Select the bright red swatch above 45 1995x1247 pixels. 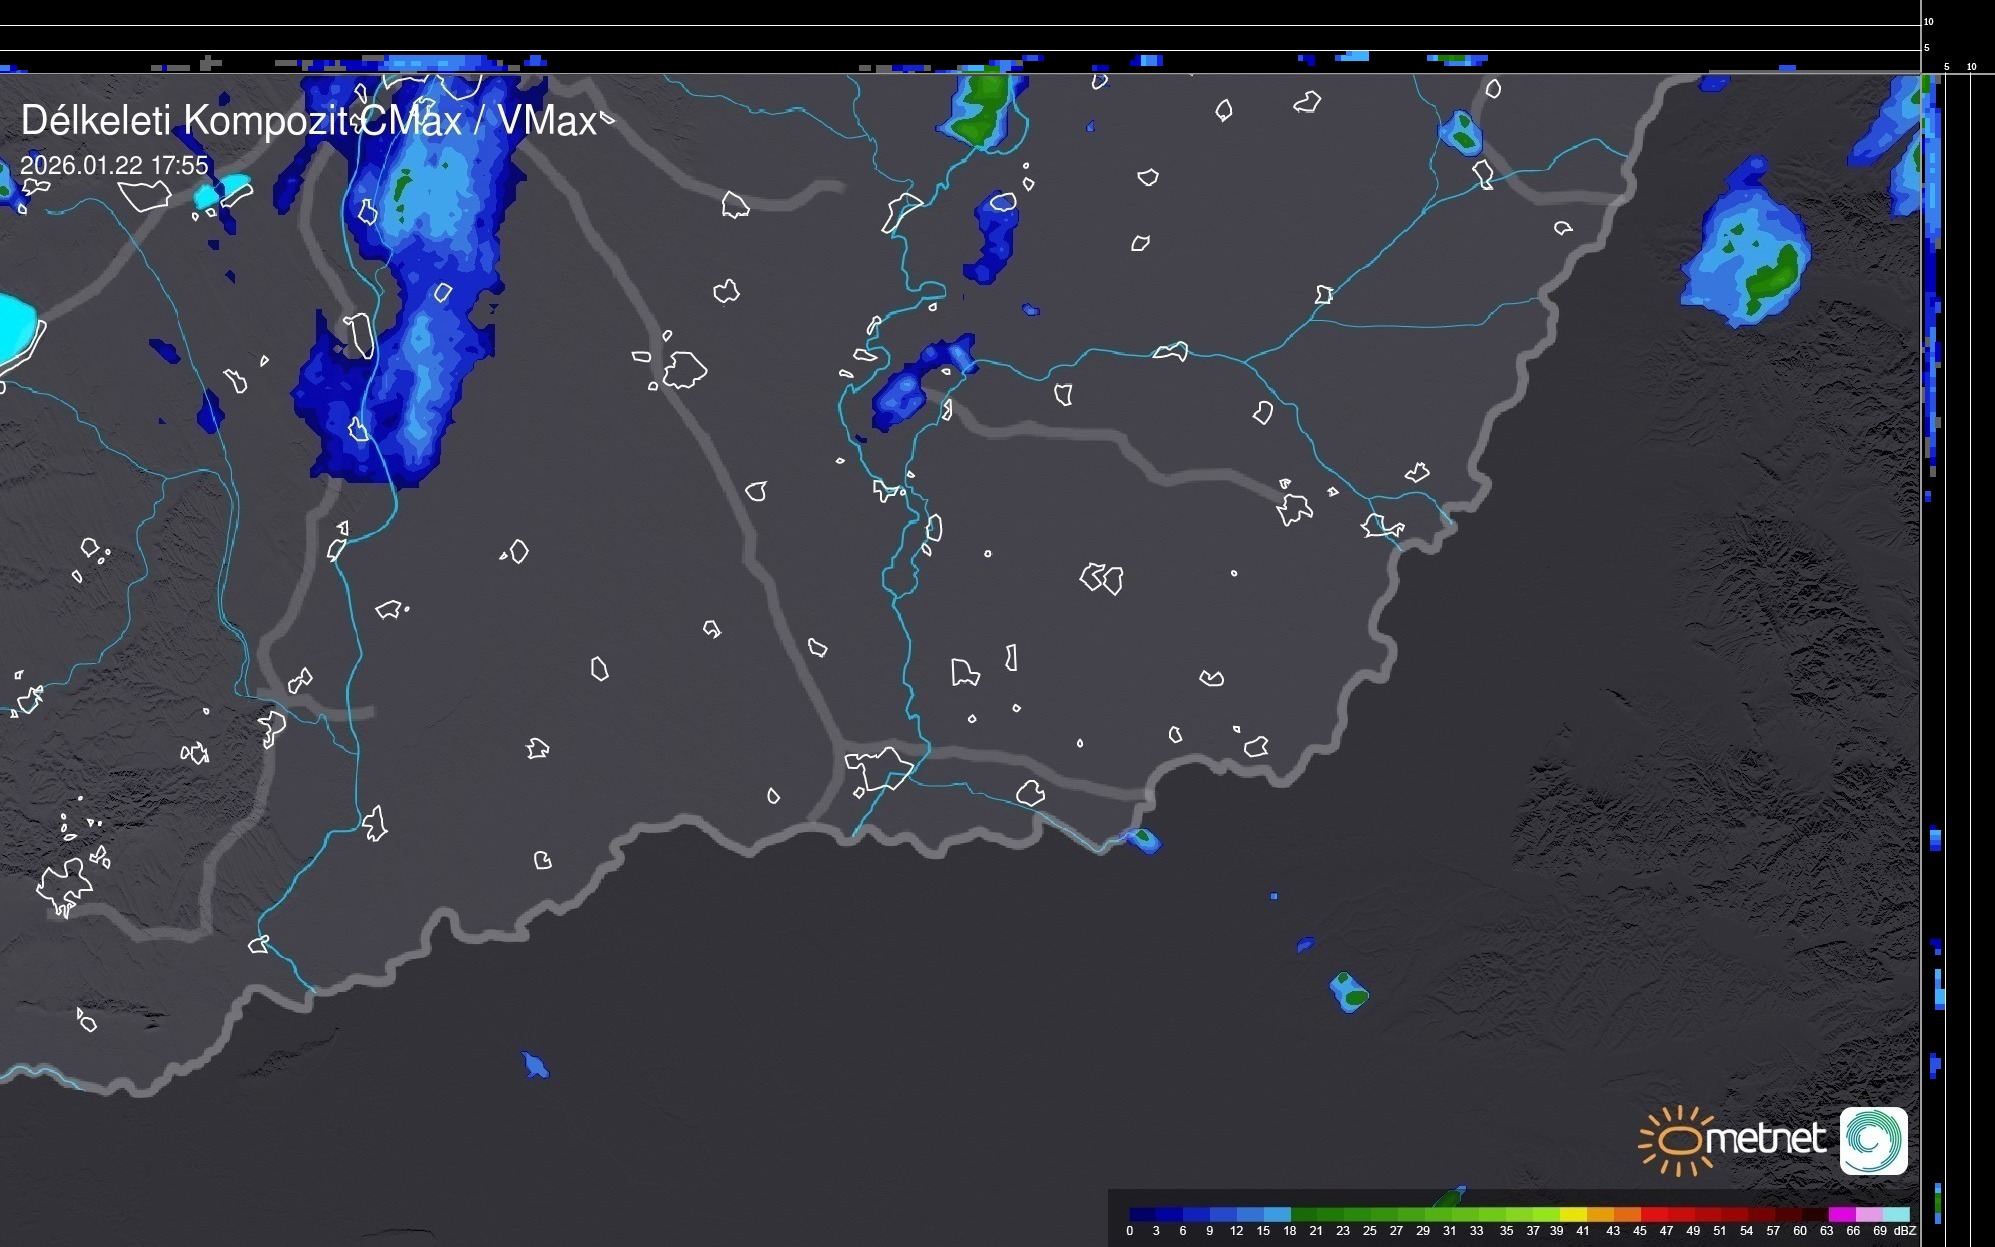pyautogui.click(x=1654, y=1214)
